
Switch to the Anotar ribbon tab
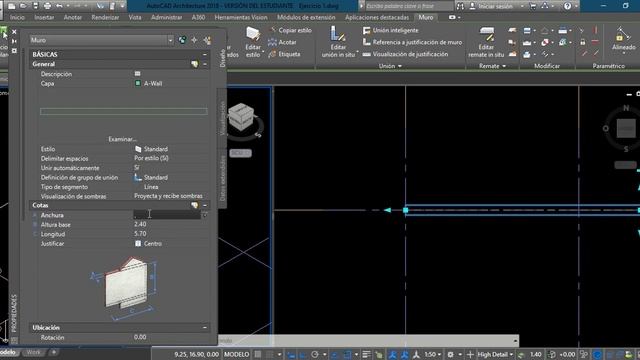73,17
